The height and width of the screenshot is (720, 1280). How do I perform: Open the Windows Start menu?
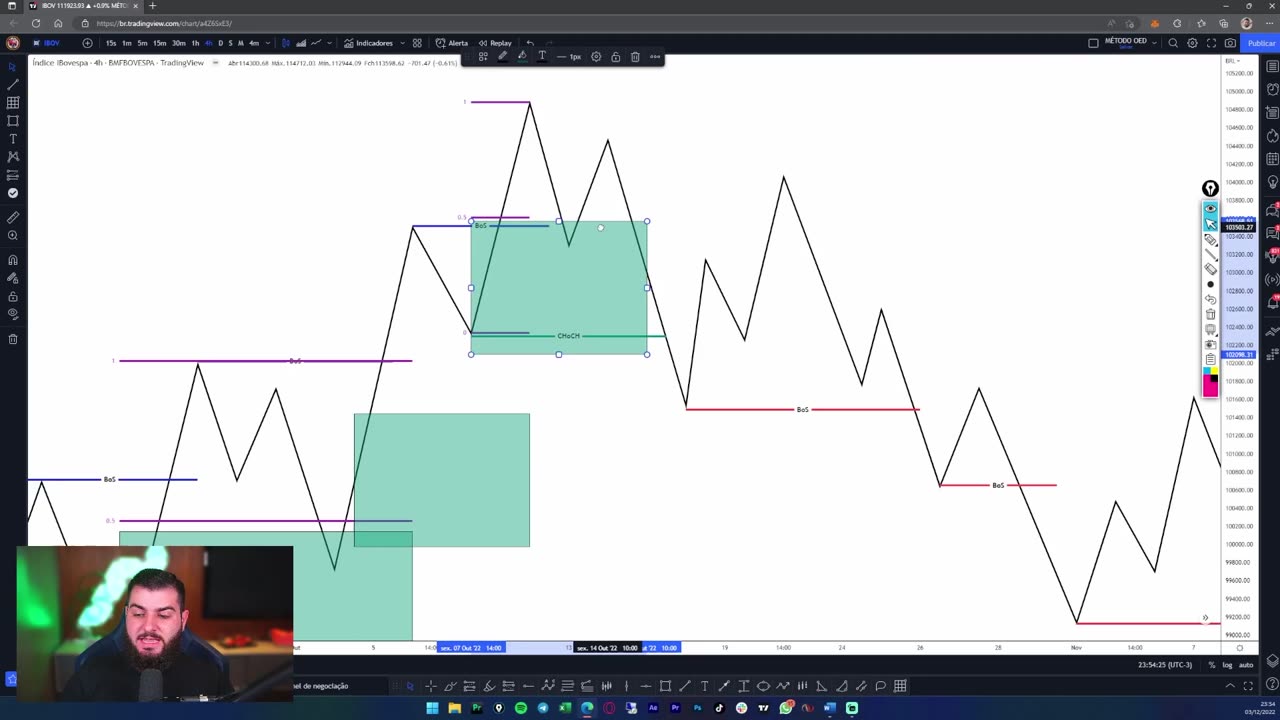point(432,708)
